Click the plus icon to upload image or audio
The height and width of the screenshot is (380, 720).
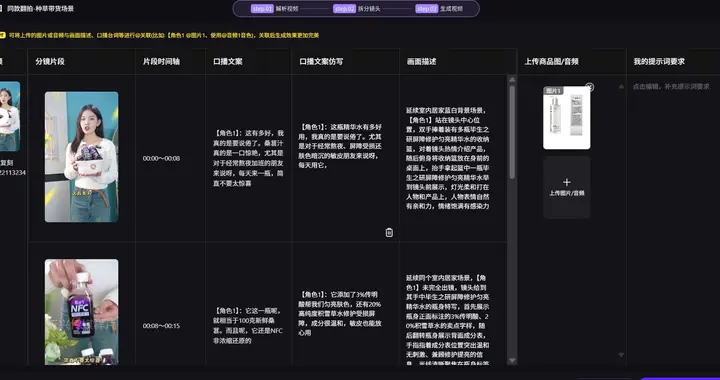[567, 182]
